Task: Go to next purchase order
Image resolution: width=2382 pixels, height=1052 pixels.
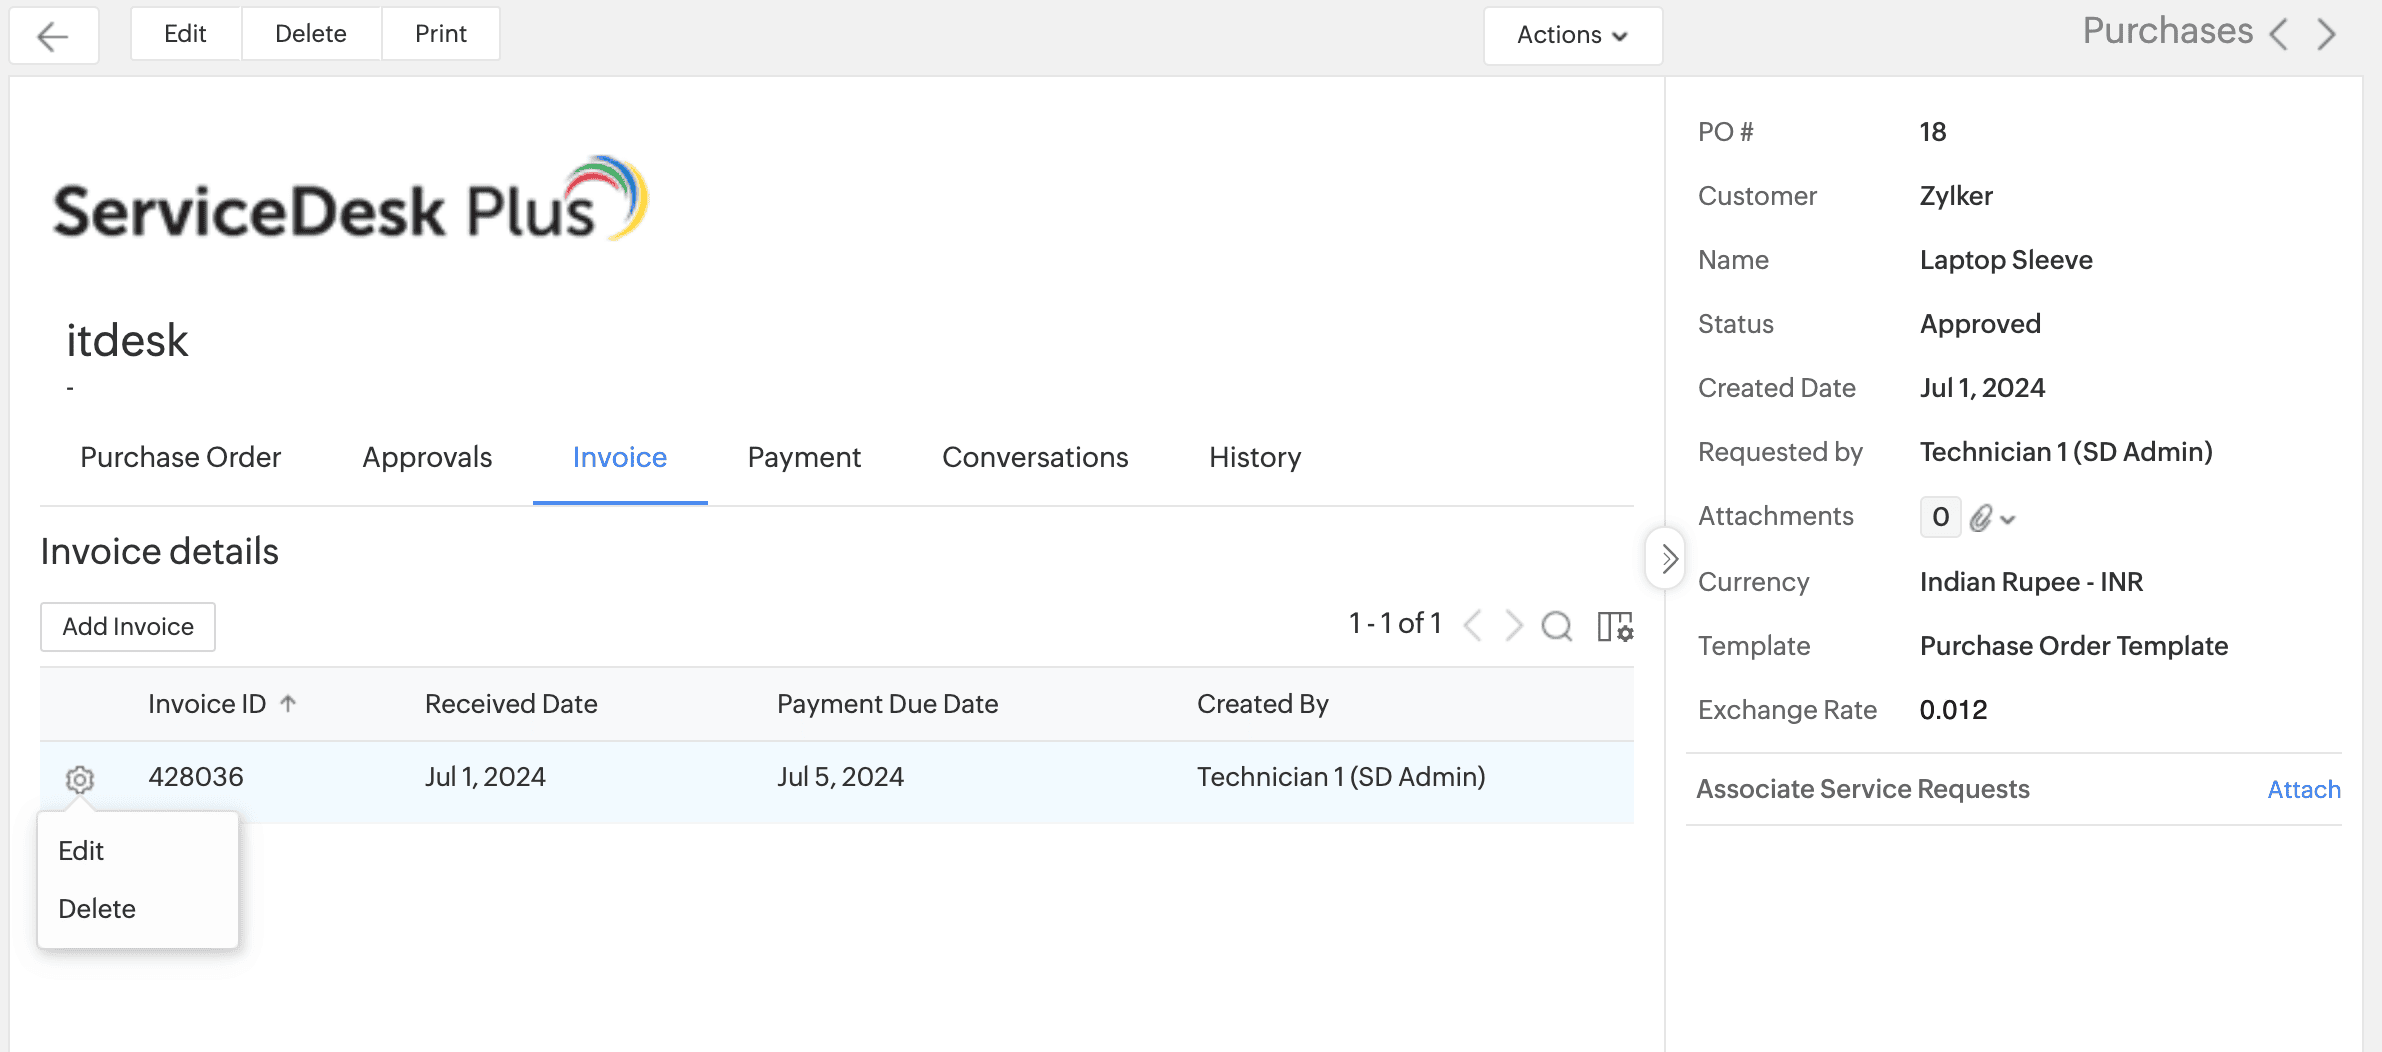Action: tap(2327, 34)
